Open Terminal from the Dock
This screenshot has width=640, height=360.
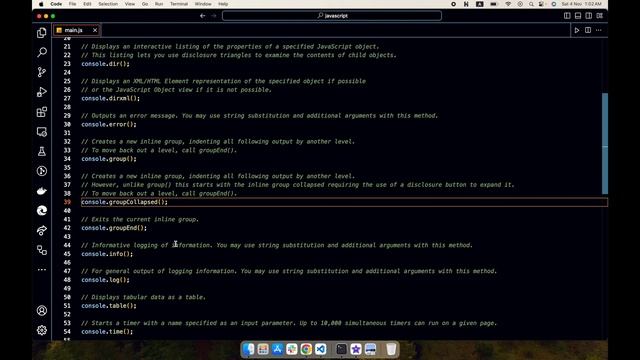click(x=341, y=349)
